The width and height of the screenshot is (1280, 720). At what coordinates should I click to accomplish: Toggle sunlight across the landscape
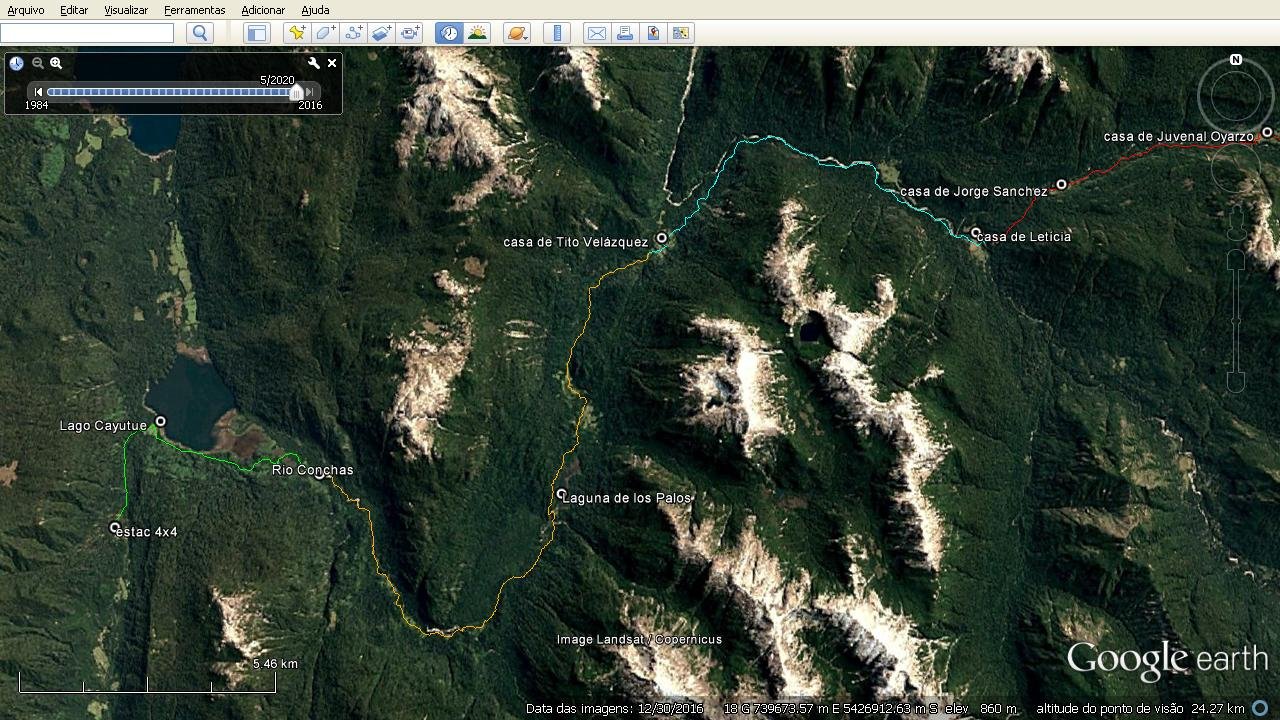tap(477, 33)
